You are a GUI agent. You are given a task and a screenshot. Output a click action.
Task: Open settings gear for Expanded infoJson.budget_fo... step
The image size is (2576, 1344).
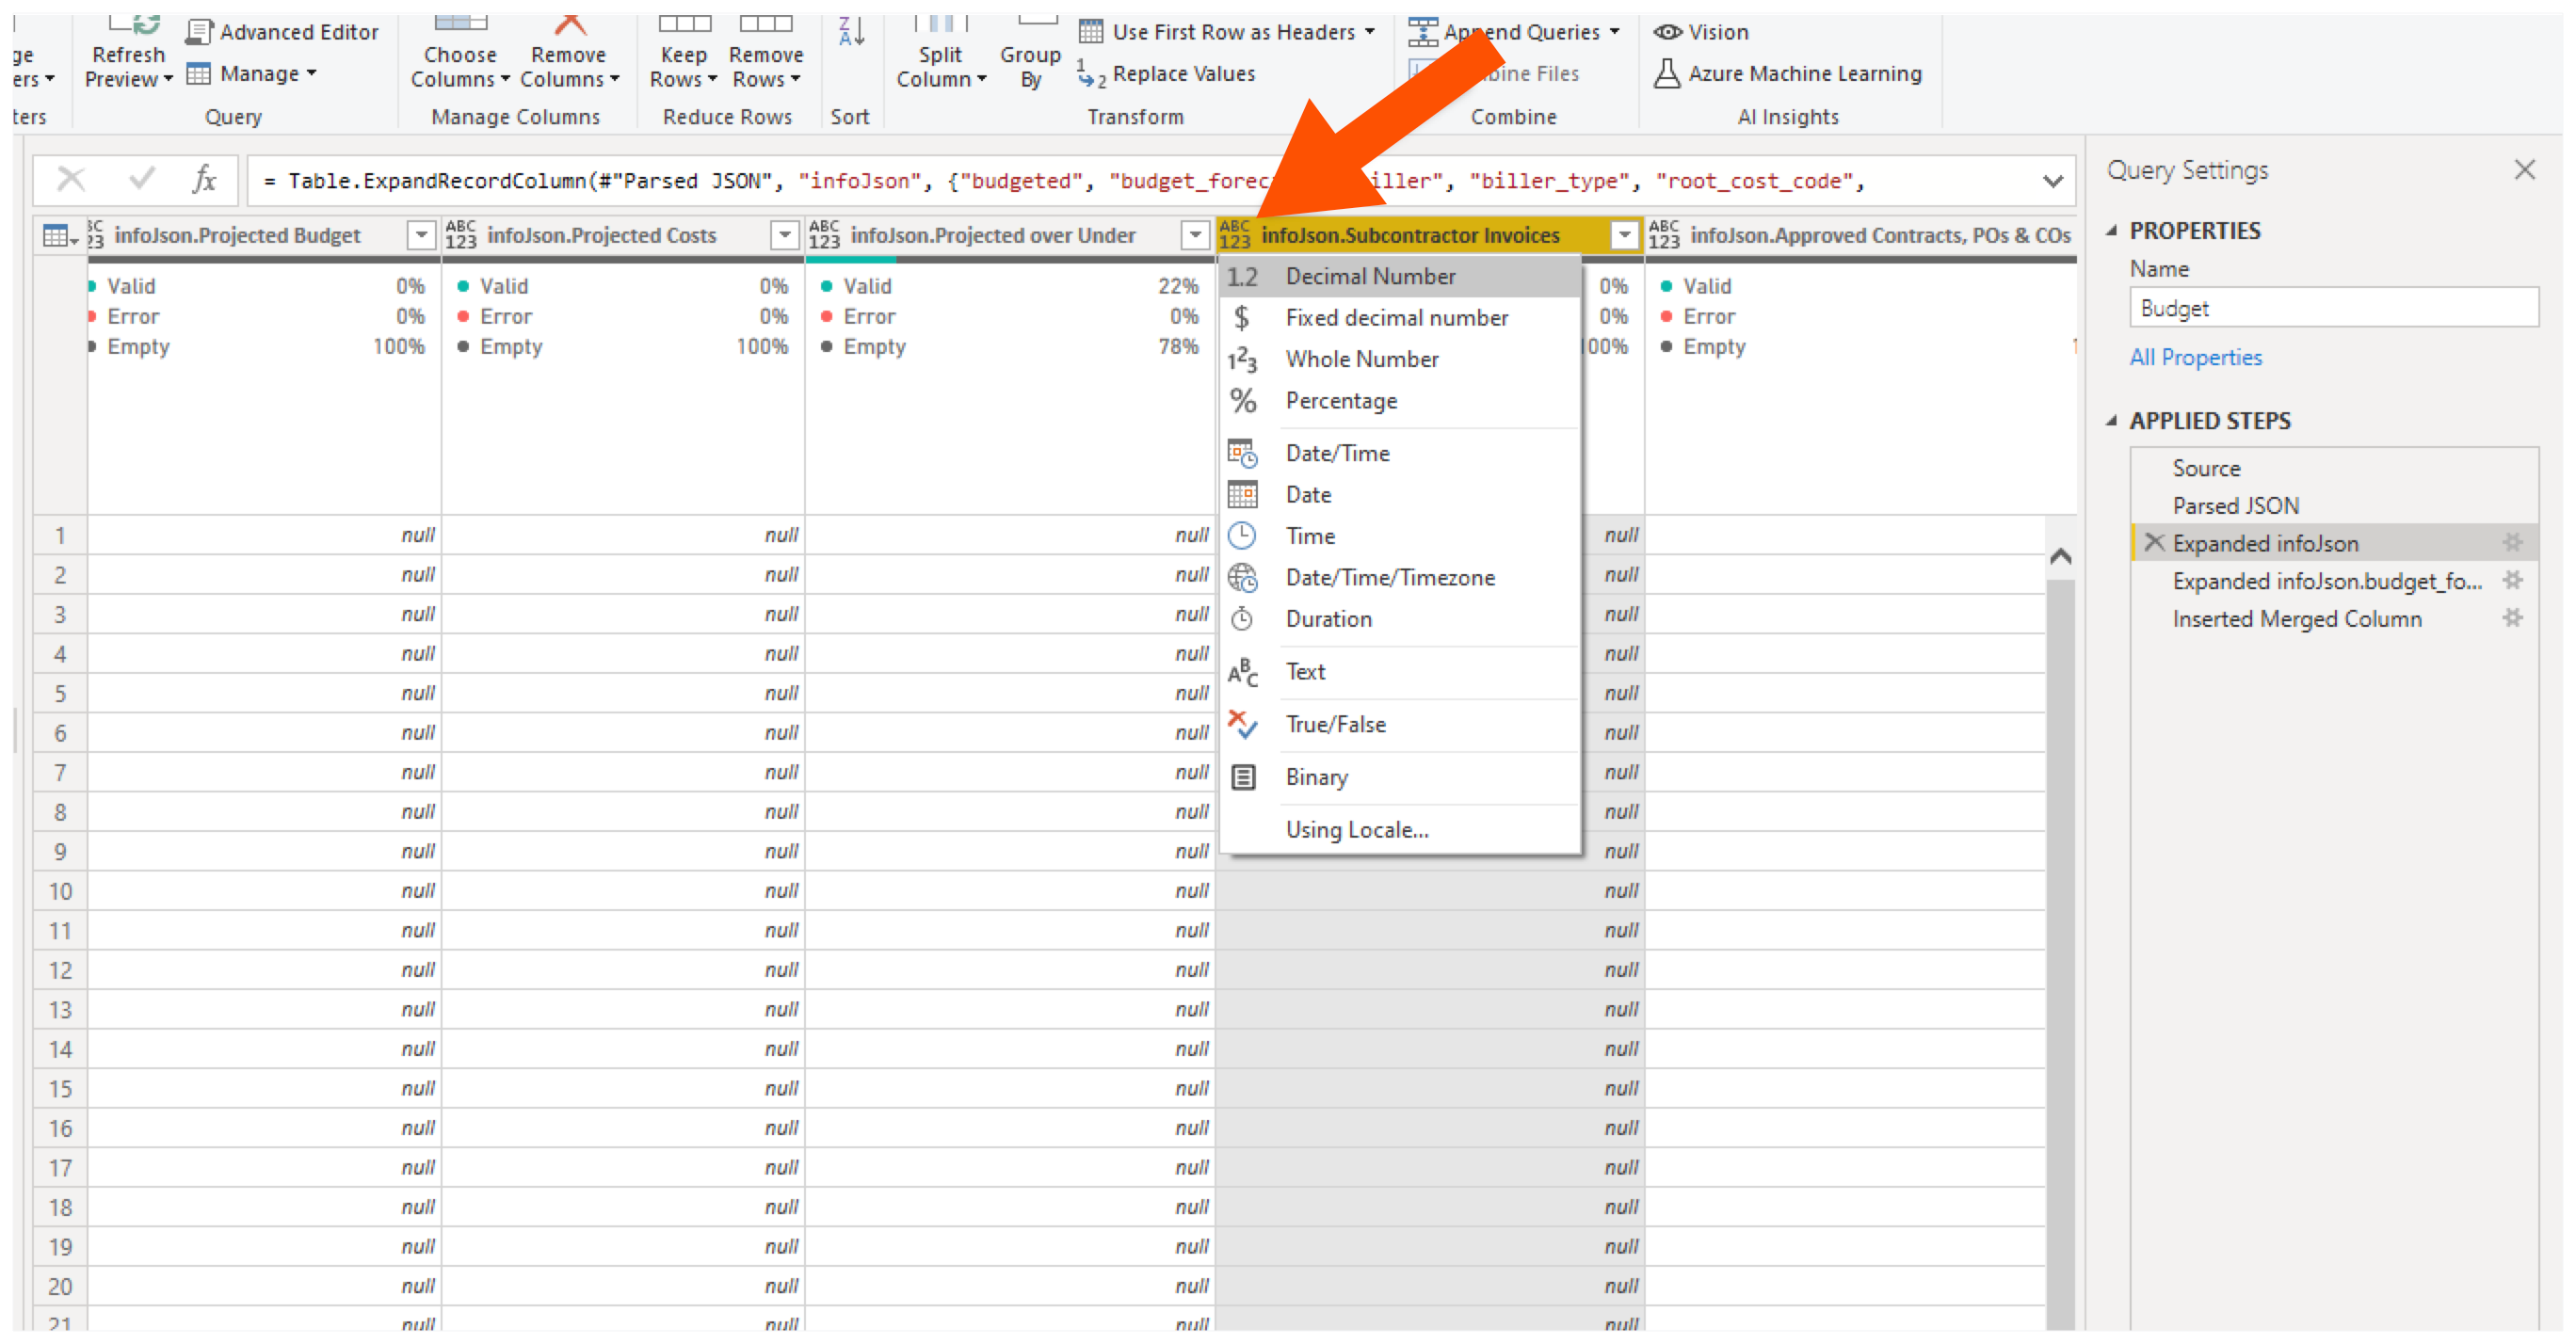click(x=2512, y=580)
